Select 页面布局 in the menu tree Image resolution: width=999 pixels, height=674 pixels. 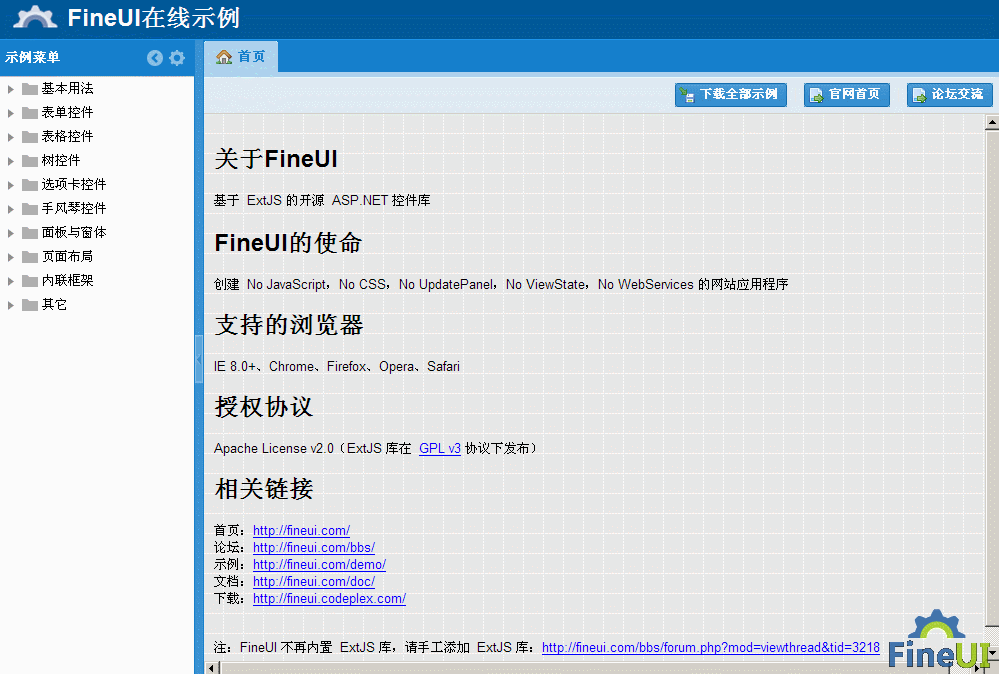68,256
